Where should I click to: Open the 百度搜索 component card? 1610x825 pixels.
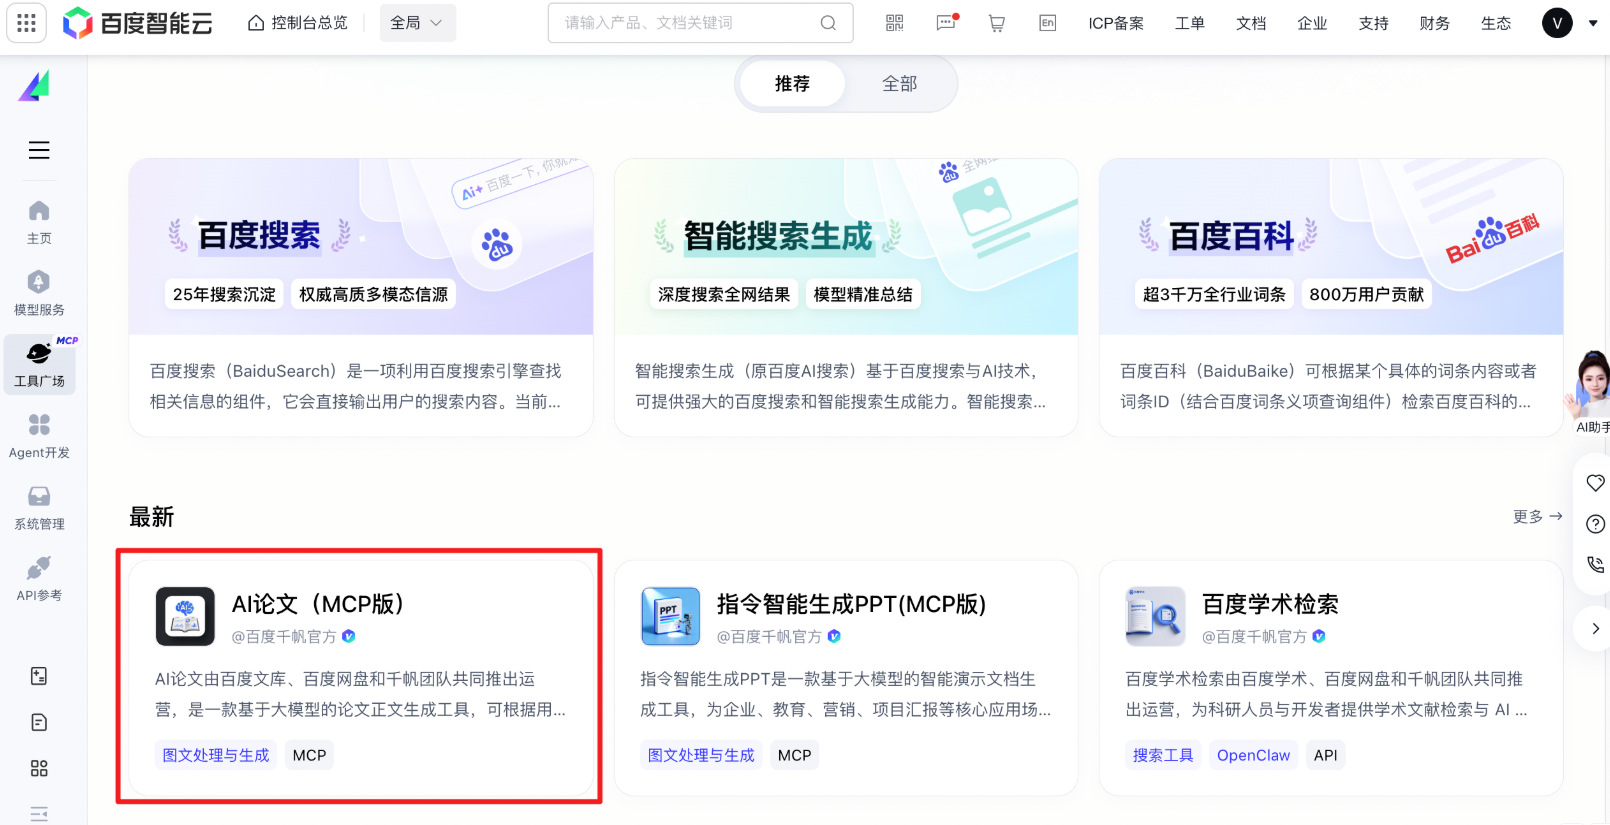point(360,297)
